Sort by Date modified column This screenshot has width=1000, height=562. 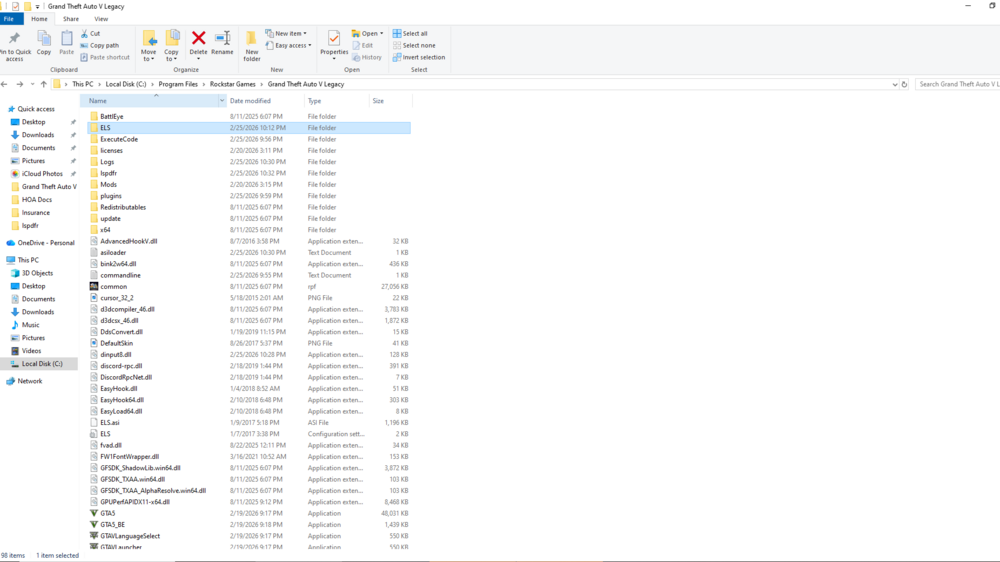coord(265,101)
